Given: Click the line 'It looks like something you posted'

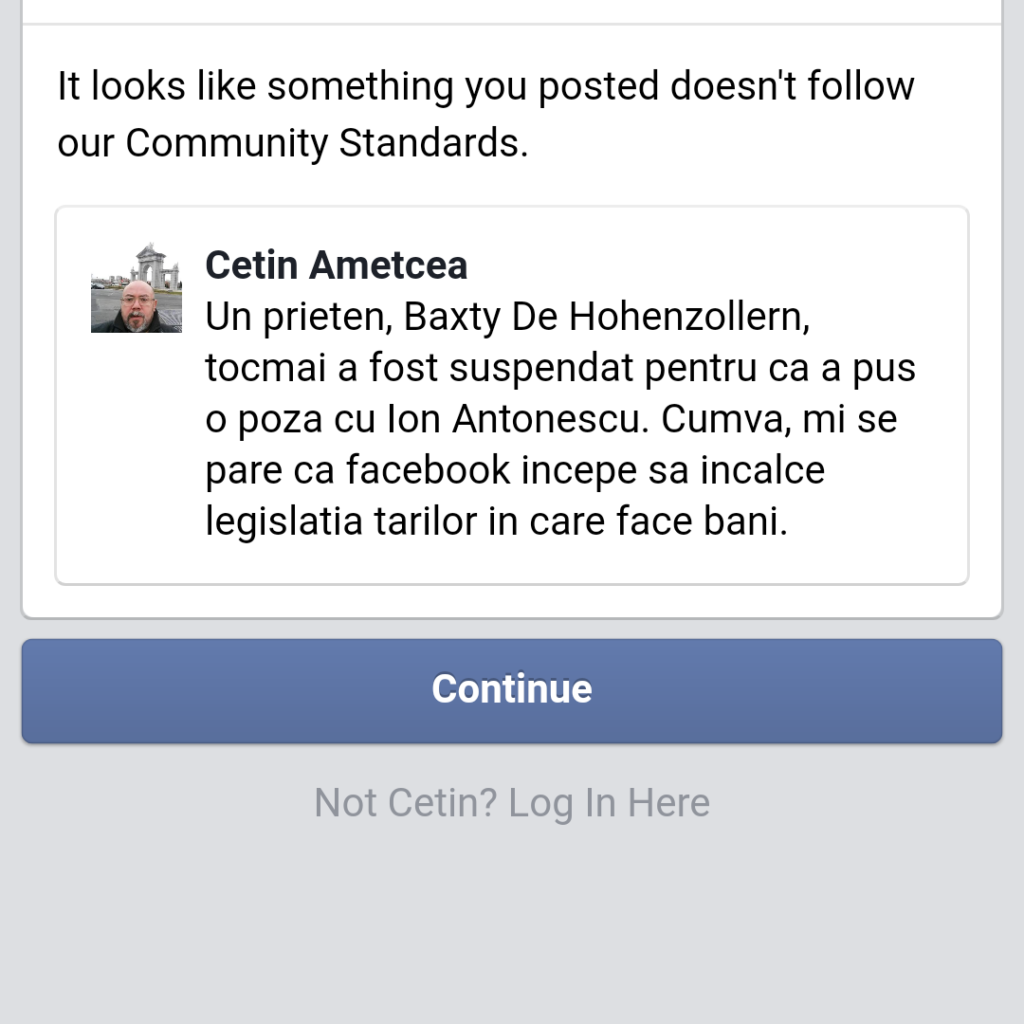Looking at the screenshot, I should [360, 87].
